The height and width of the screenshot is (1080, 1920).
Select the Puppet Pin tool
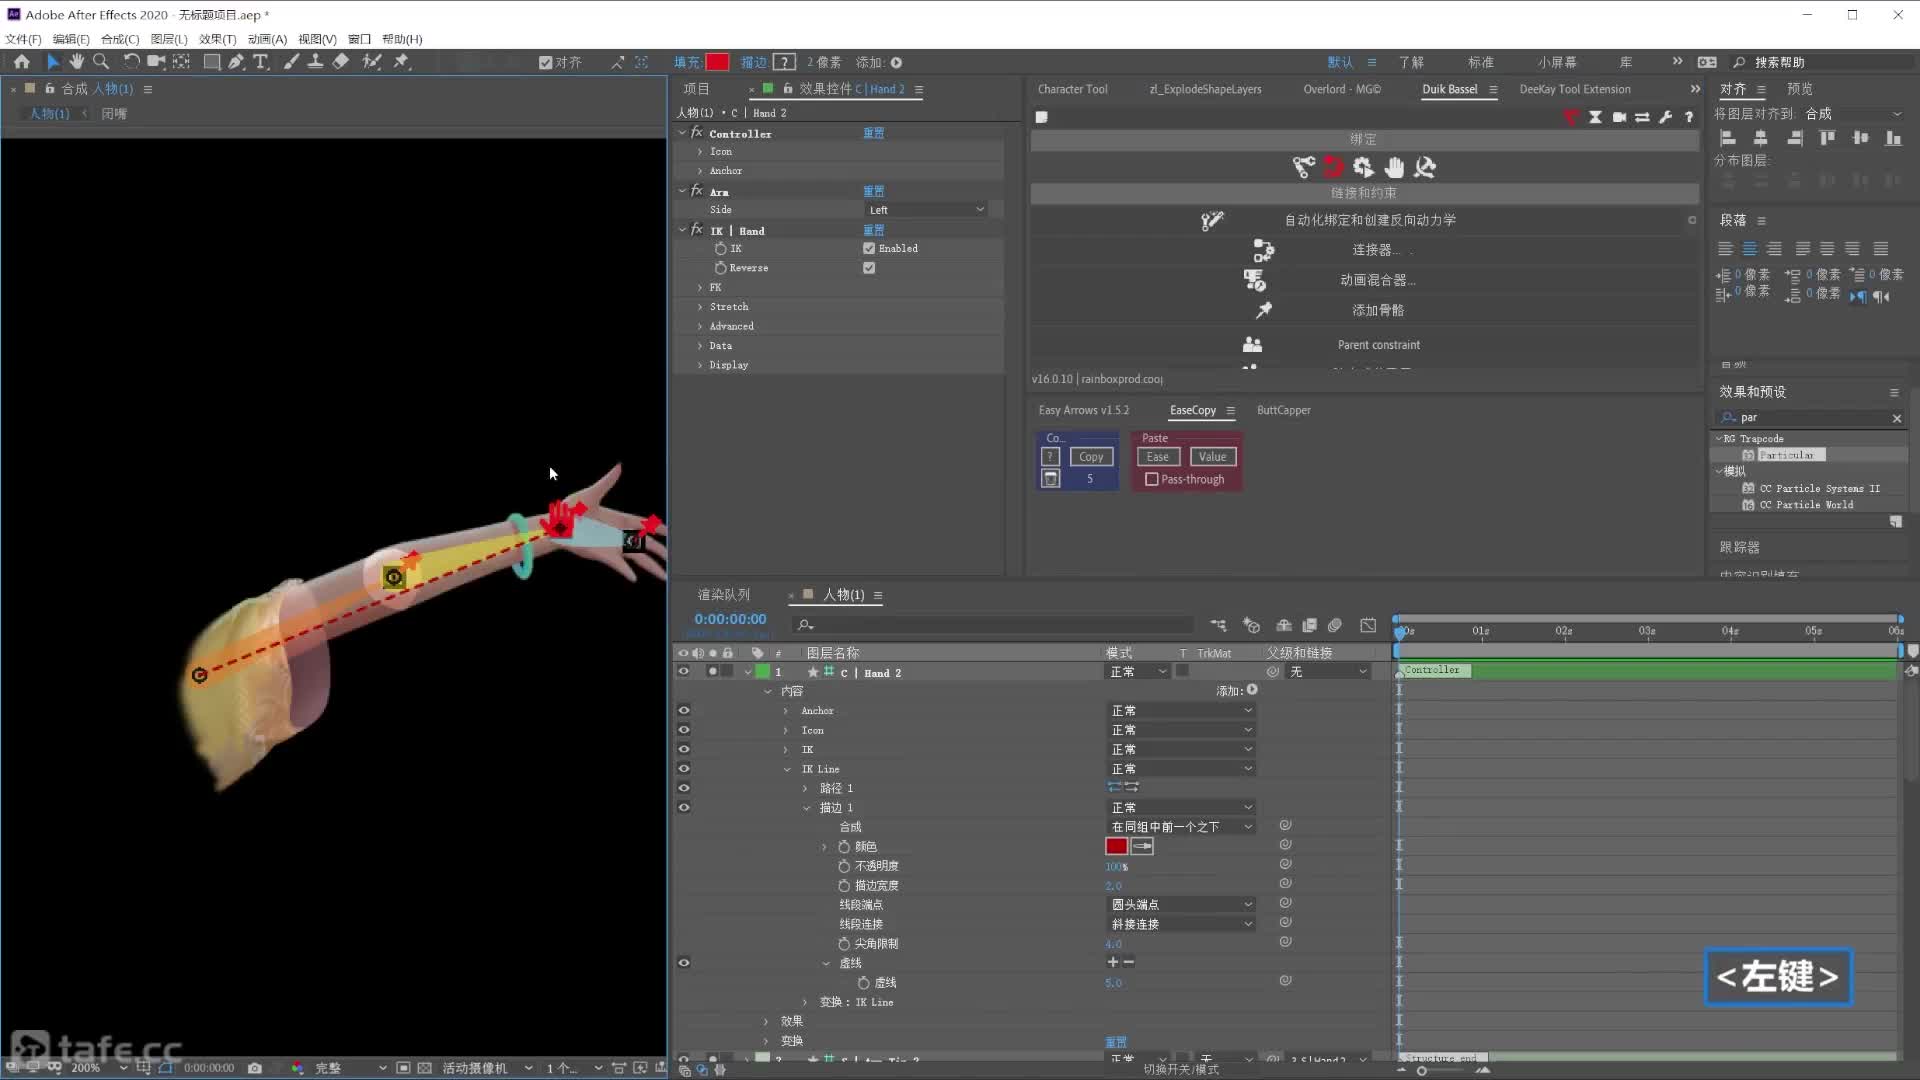tap(401, 62)
